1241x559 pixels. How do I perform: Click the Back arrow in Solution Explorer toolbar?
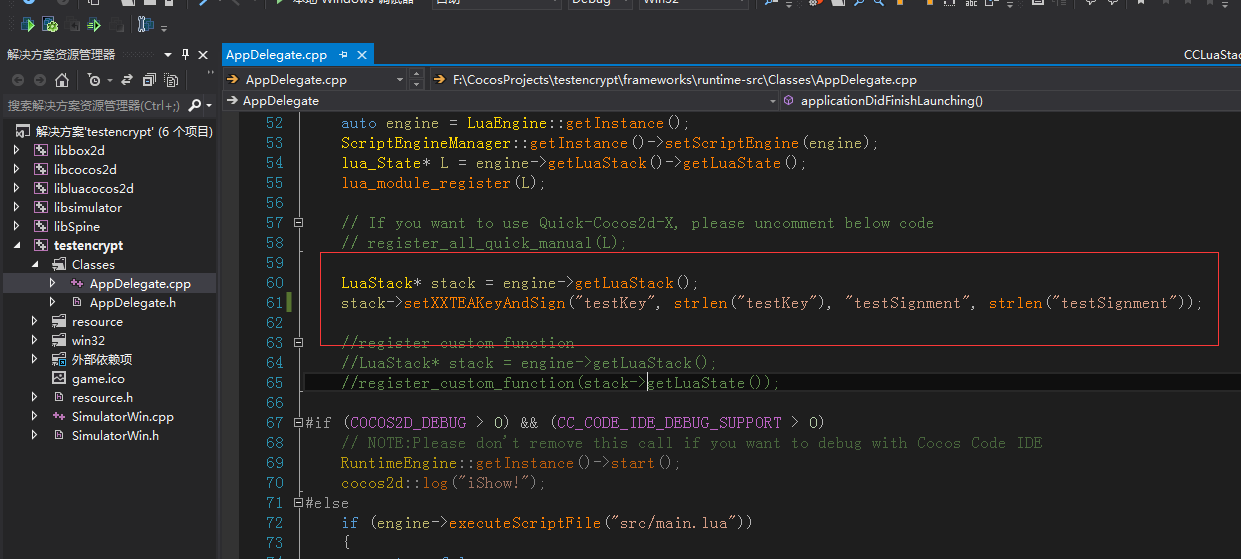17,80
